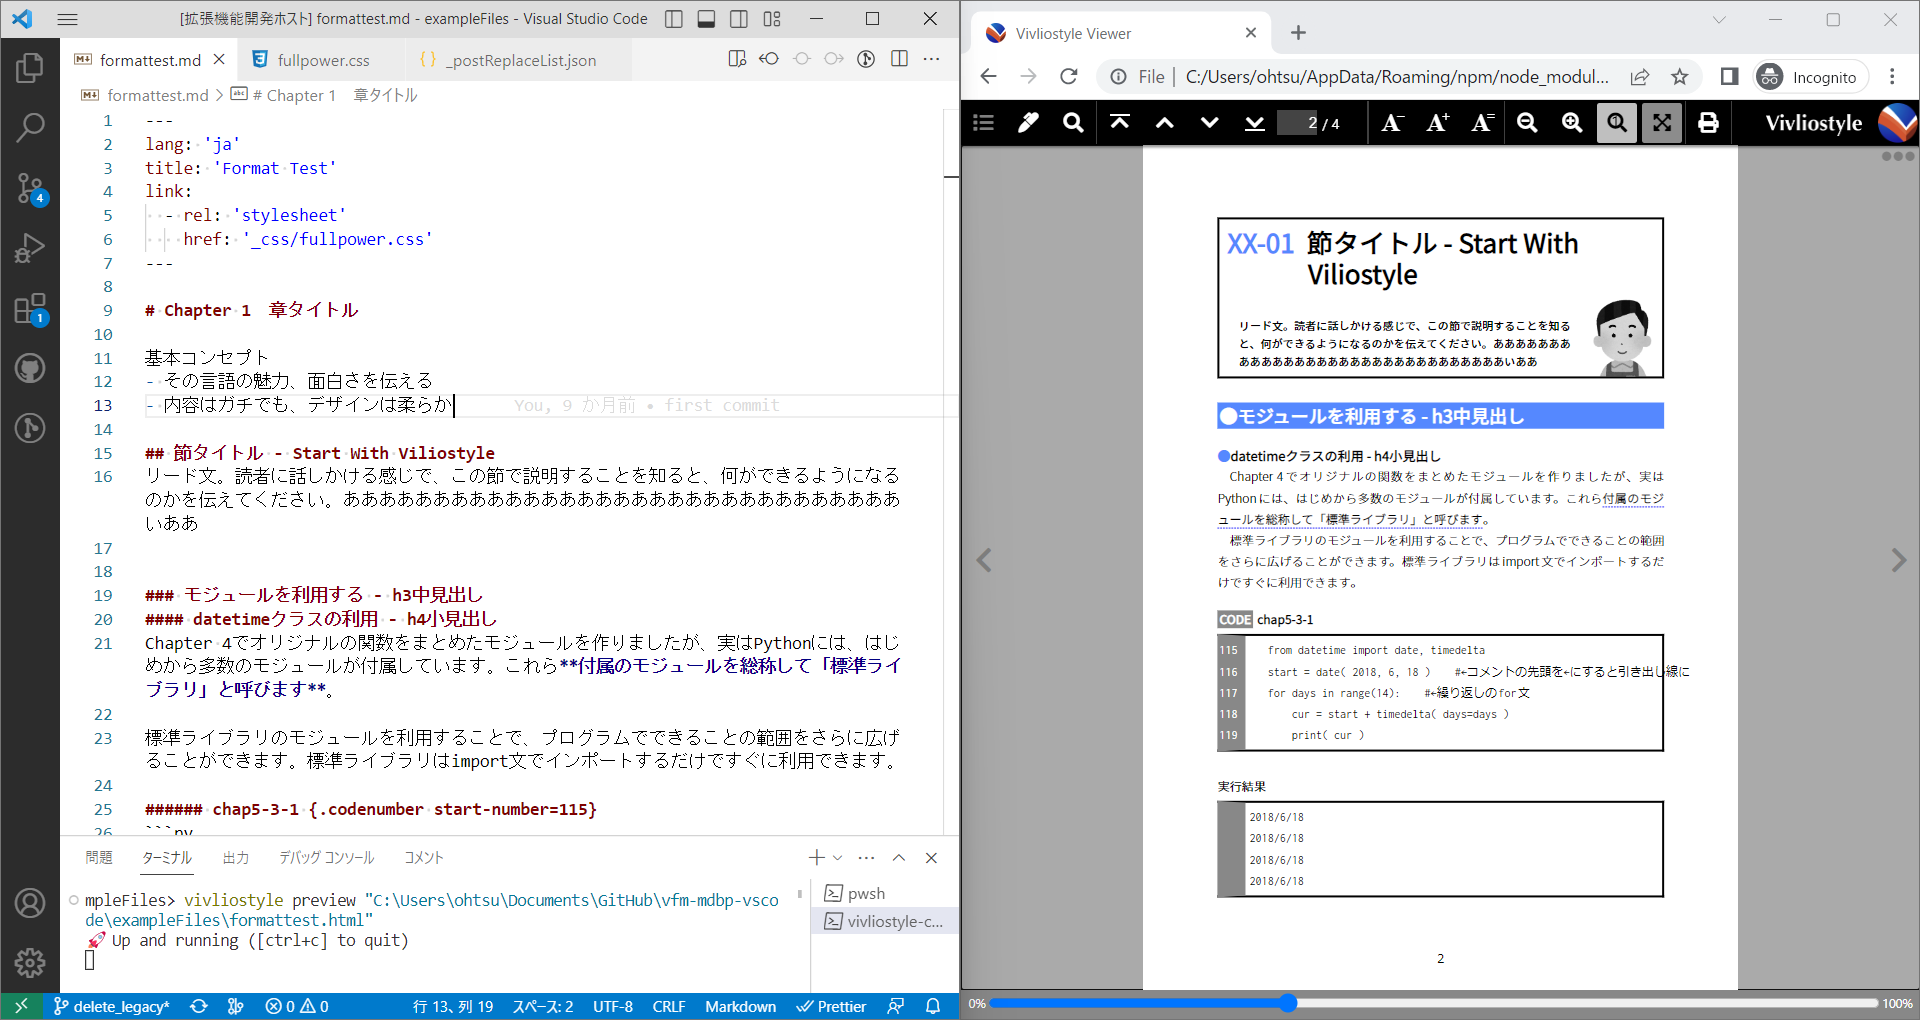Open the Vivliostyle settings three-dot menu
The image size is (1920, 1020).
pos(1897,156)
